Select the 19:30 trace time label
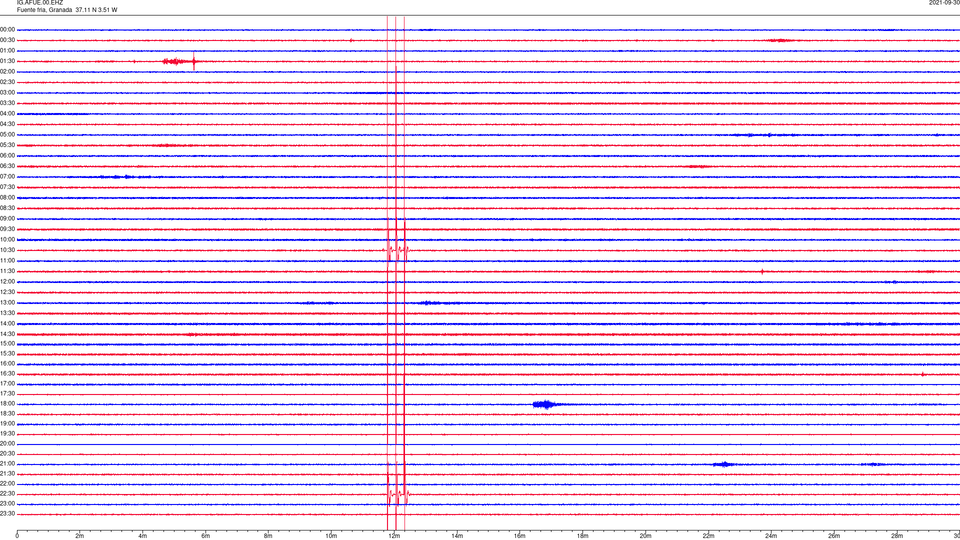Image resolution: width=960 pixels, height=540 pixels. [x=7, y=433]
